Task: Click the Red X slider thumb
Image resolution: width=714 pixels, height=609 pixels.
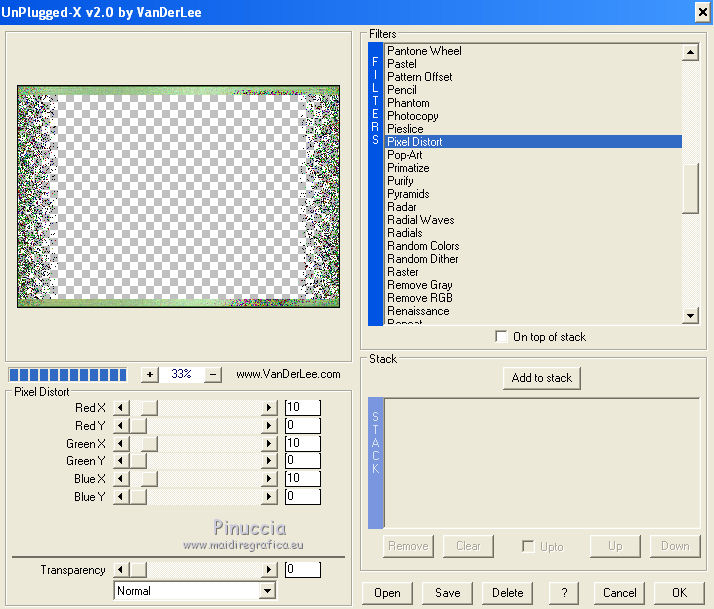Action: point(149,408)
